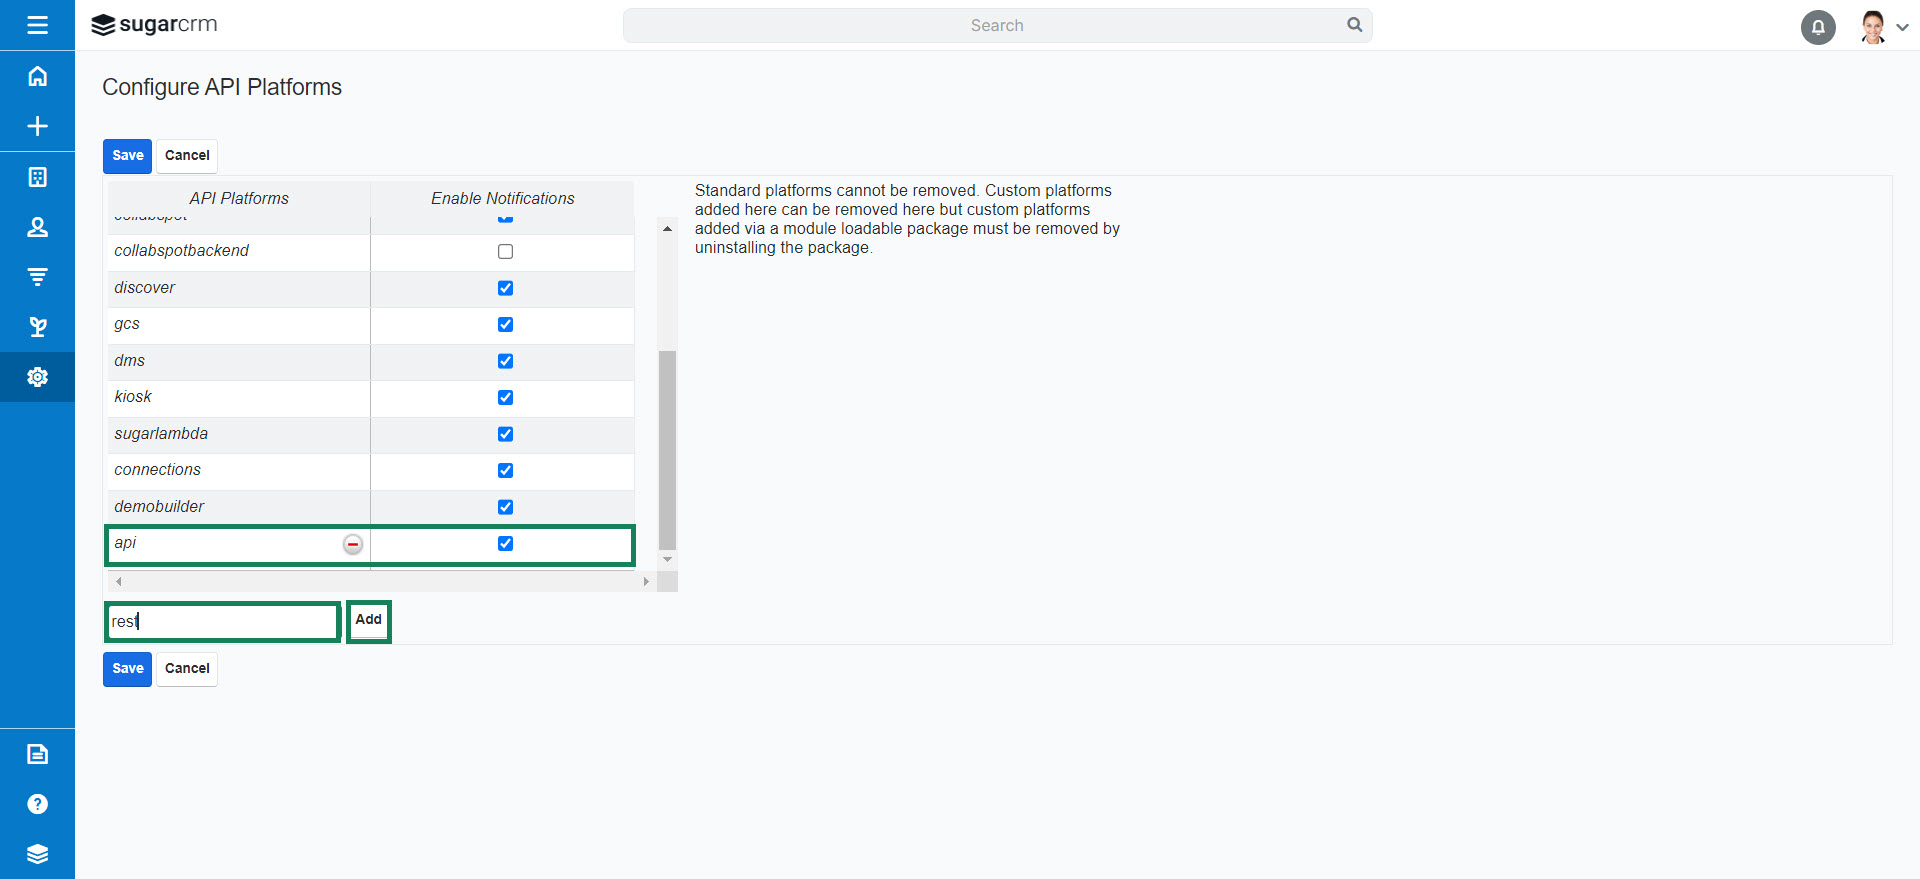Open Accounts module building icon
The width and height of the screenshot is (1920, 879).
(x=37, y=177)
